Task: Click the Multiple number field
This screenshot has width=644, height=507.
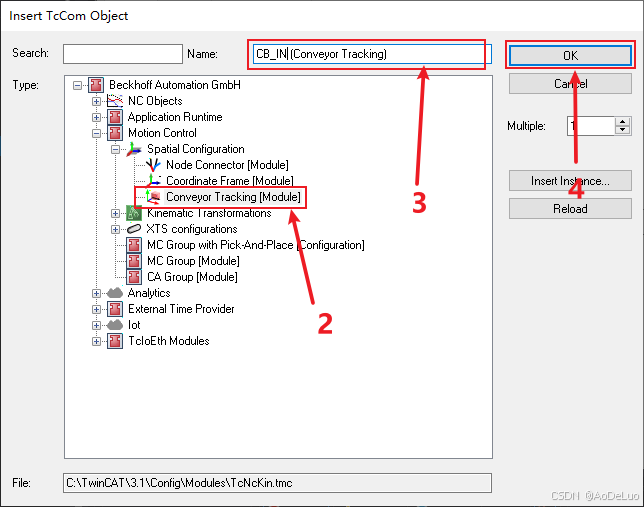Action: (x=591, y=126)
